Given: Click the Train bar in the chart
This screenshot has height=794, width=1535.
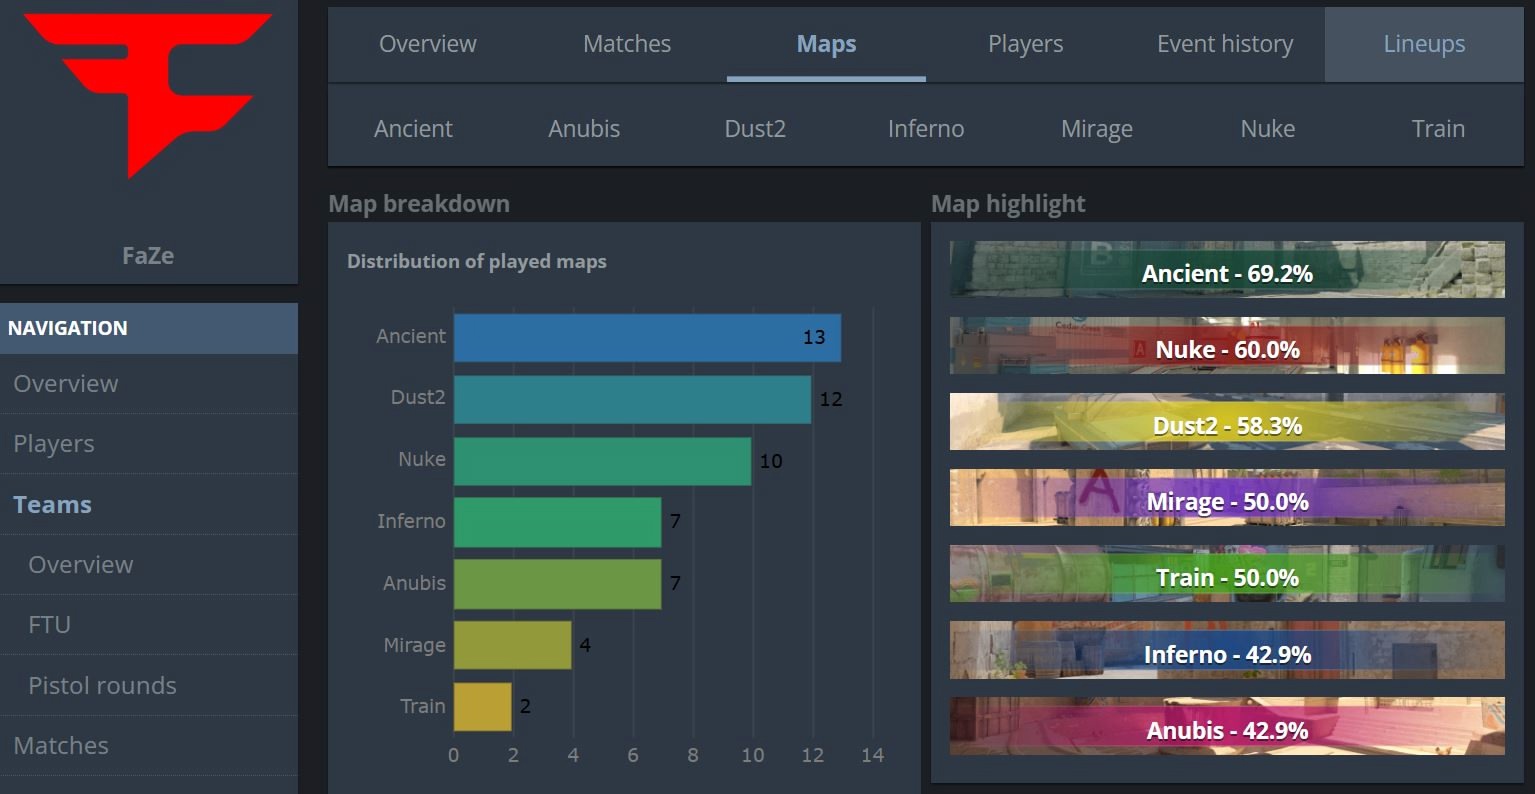Looking at the screenshot, I should (482, 707).
